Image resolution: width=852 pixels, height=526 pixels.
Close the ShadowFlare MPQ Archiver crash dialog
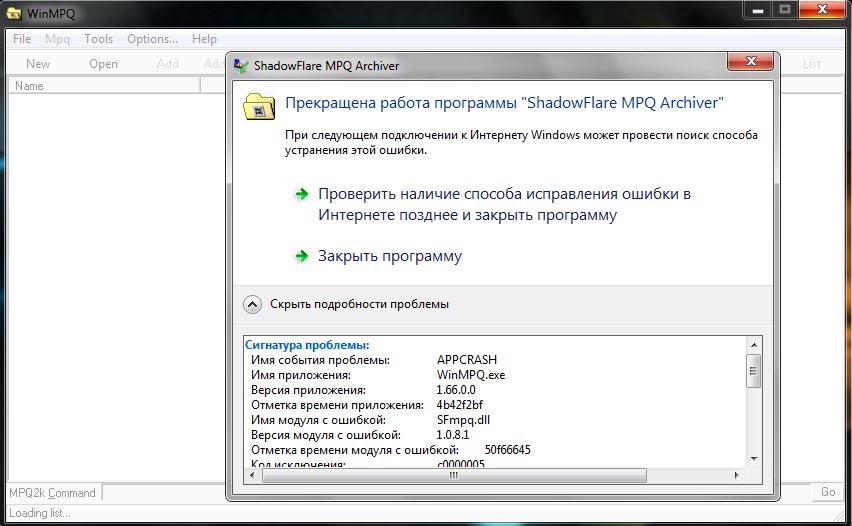coord(750,61)
